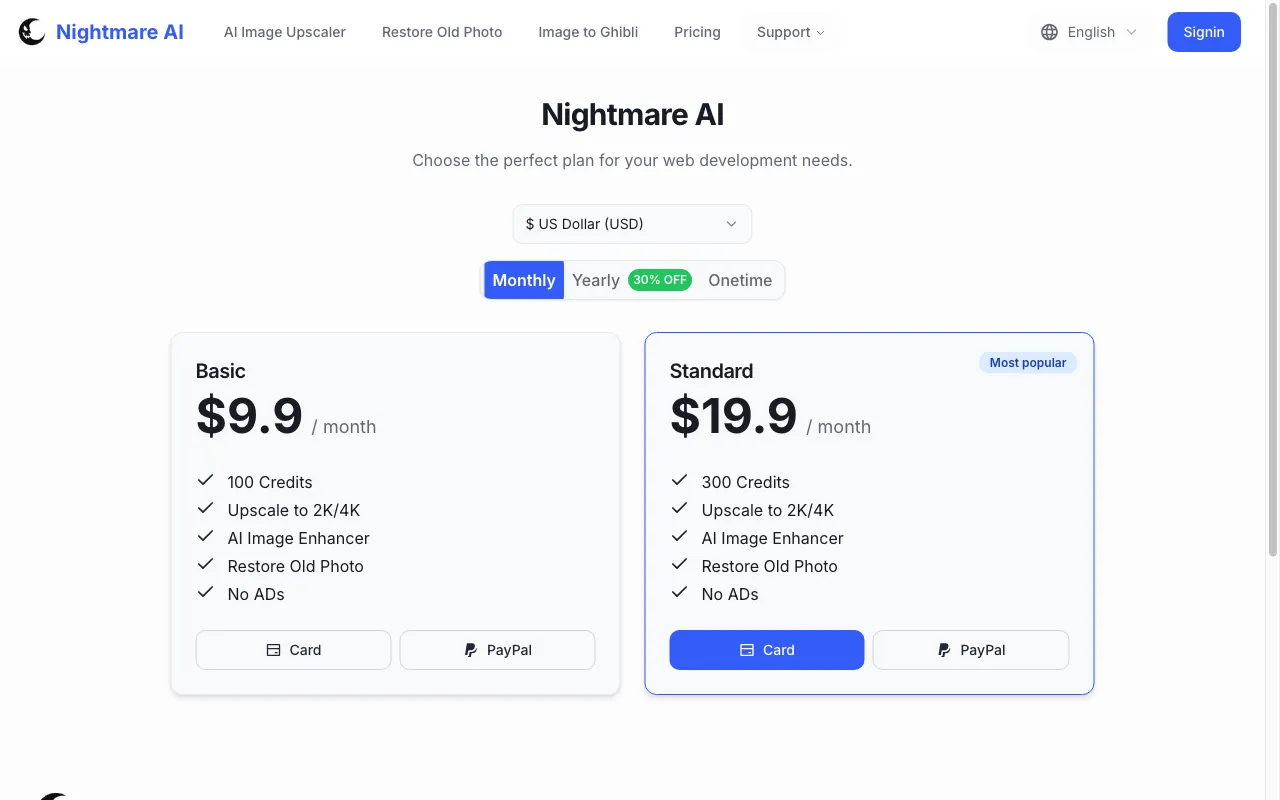Click the Most popular badge
Screen dimensions: 1280x800
click(1028, 363)
